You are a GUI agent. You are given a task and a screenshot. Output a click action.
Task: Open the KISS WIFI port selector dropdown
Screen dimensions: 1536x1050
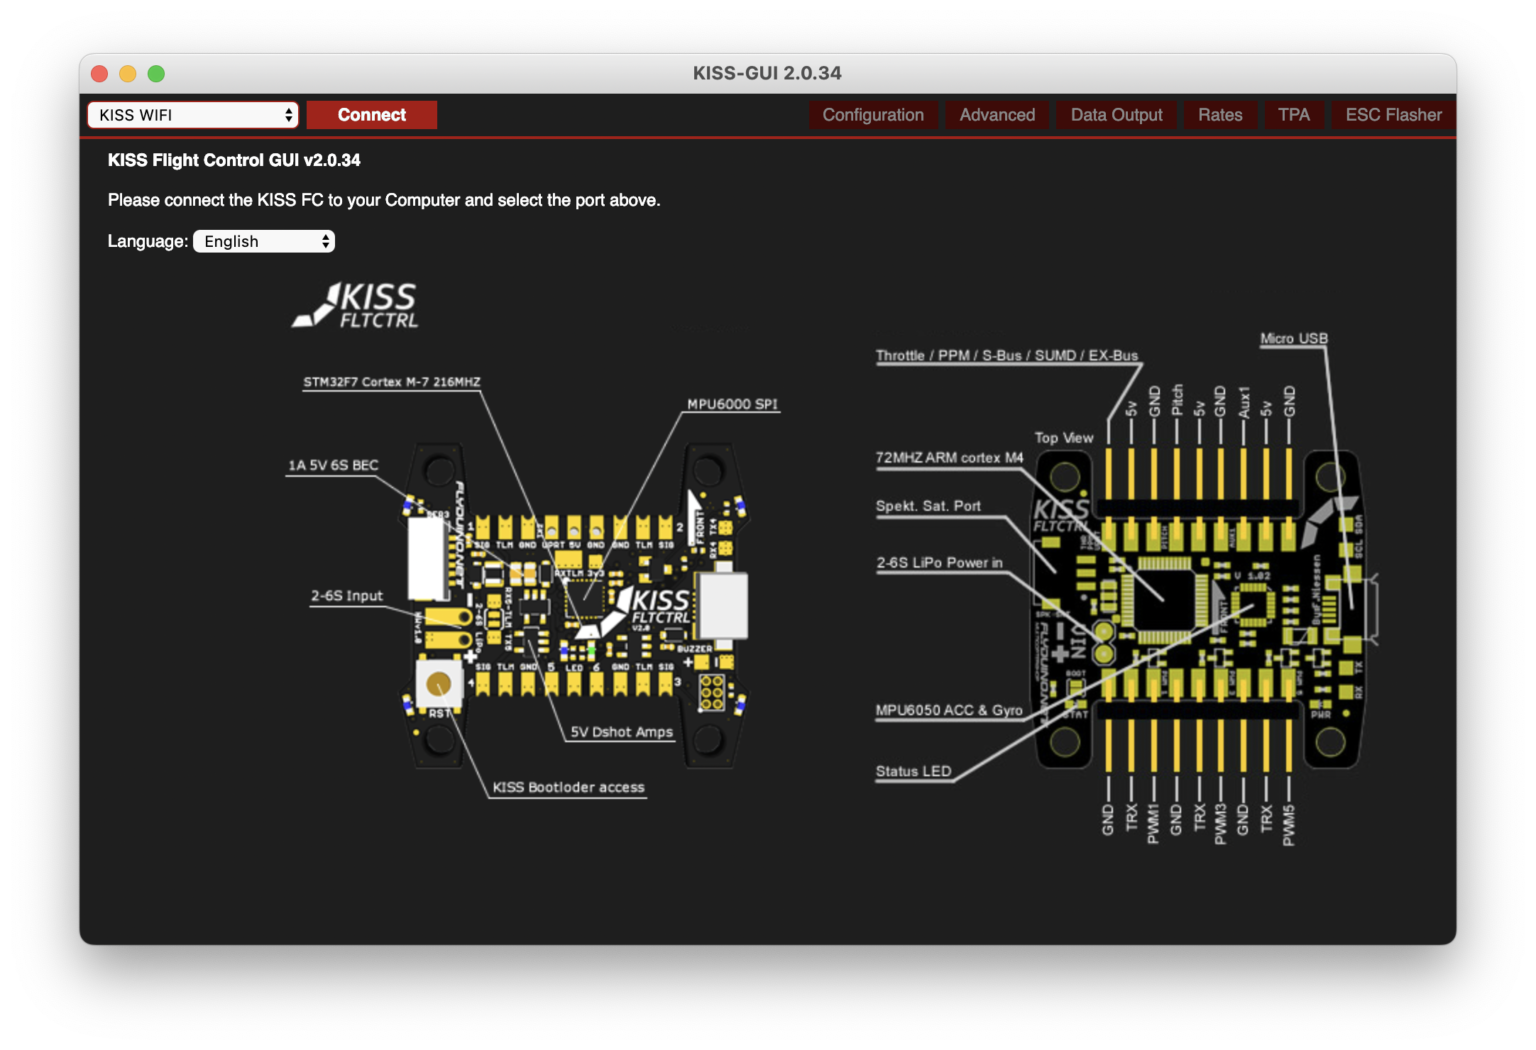pos(192,114)
